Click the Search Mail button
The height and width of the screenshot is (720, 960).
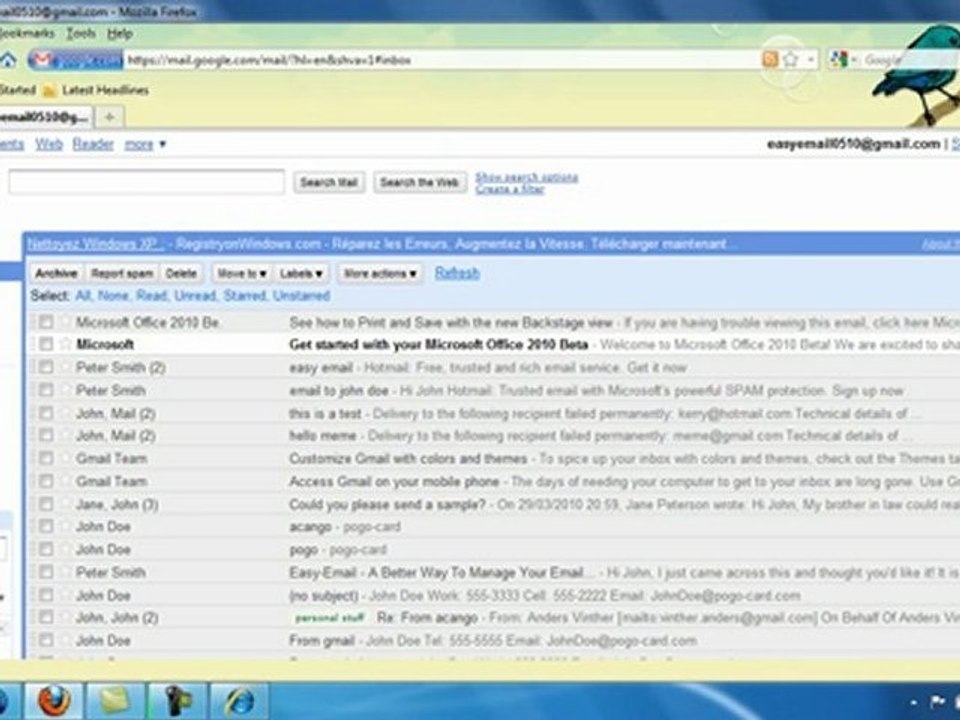(329, 182)
